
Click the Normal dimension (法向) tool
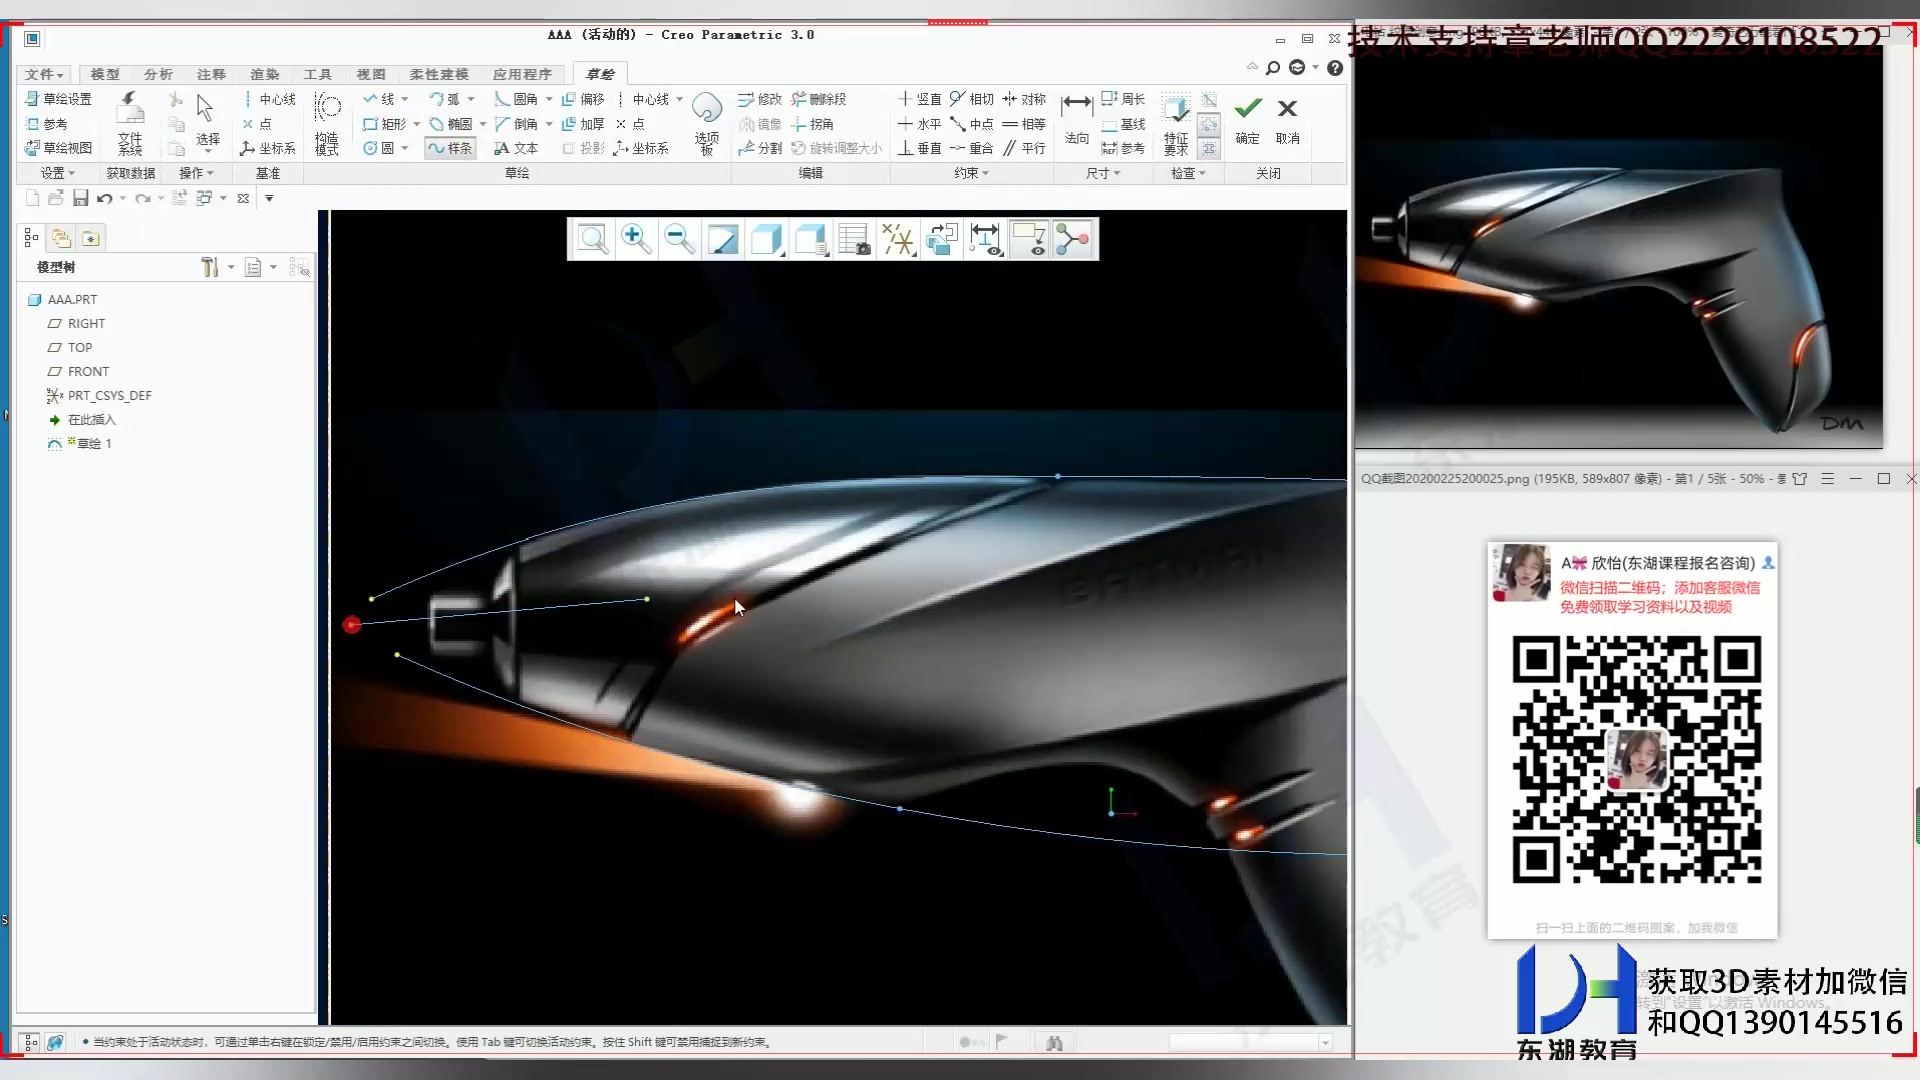1077,118
